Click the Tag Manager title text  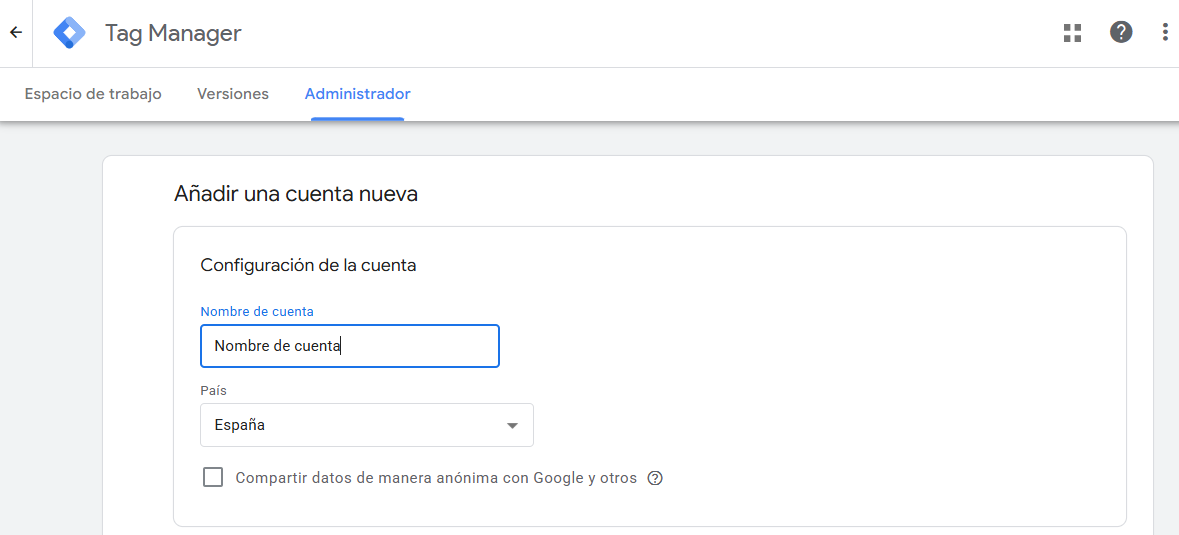click(x=173, y=33)
